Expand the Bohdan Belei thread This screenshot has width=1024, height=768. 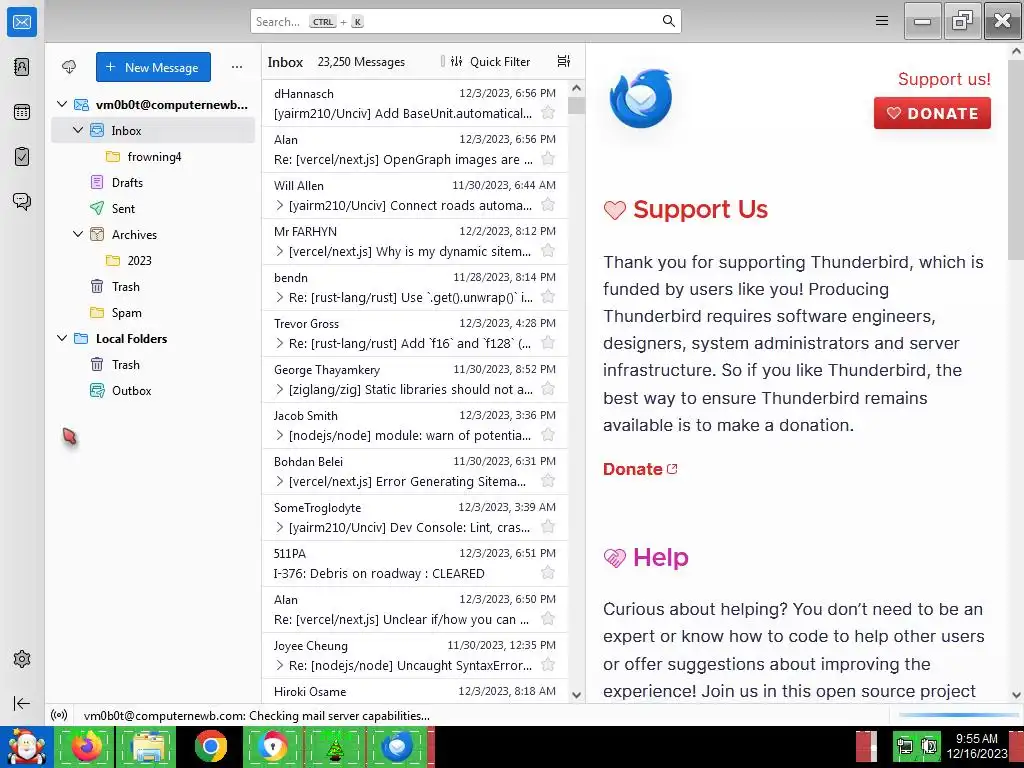(280, 481)
